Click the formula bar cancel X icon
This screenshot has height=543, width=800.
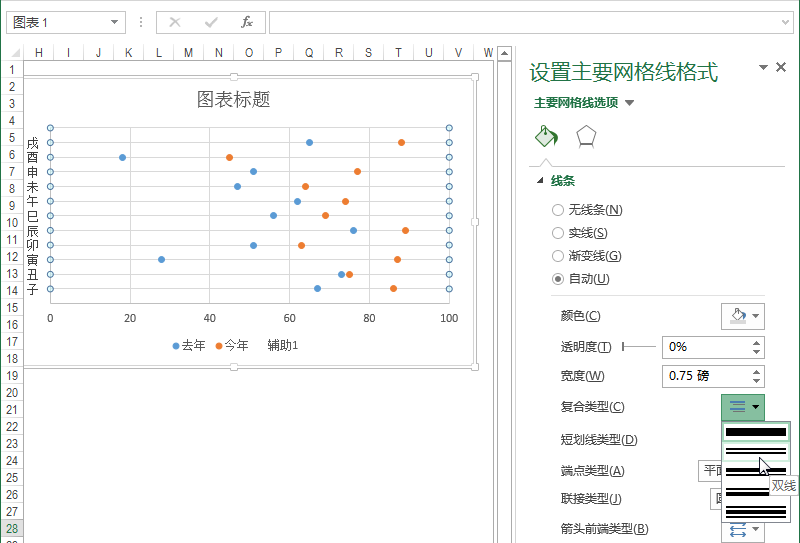pos(175,22)
